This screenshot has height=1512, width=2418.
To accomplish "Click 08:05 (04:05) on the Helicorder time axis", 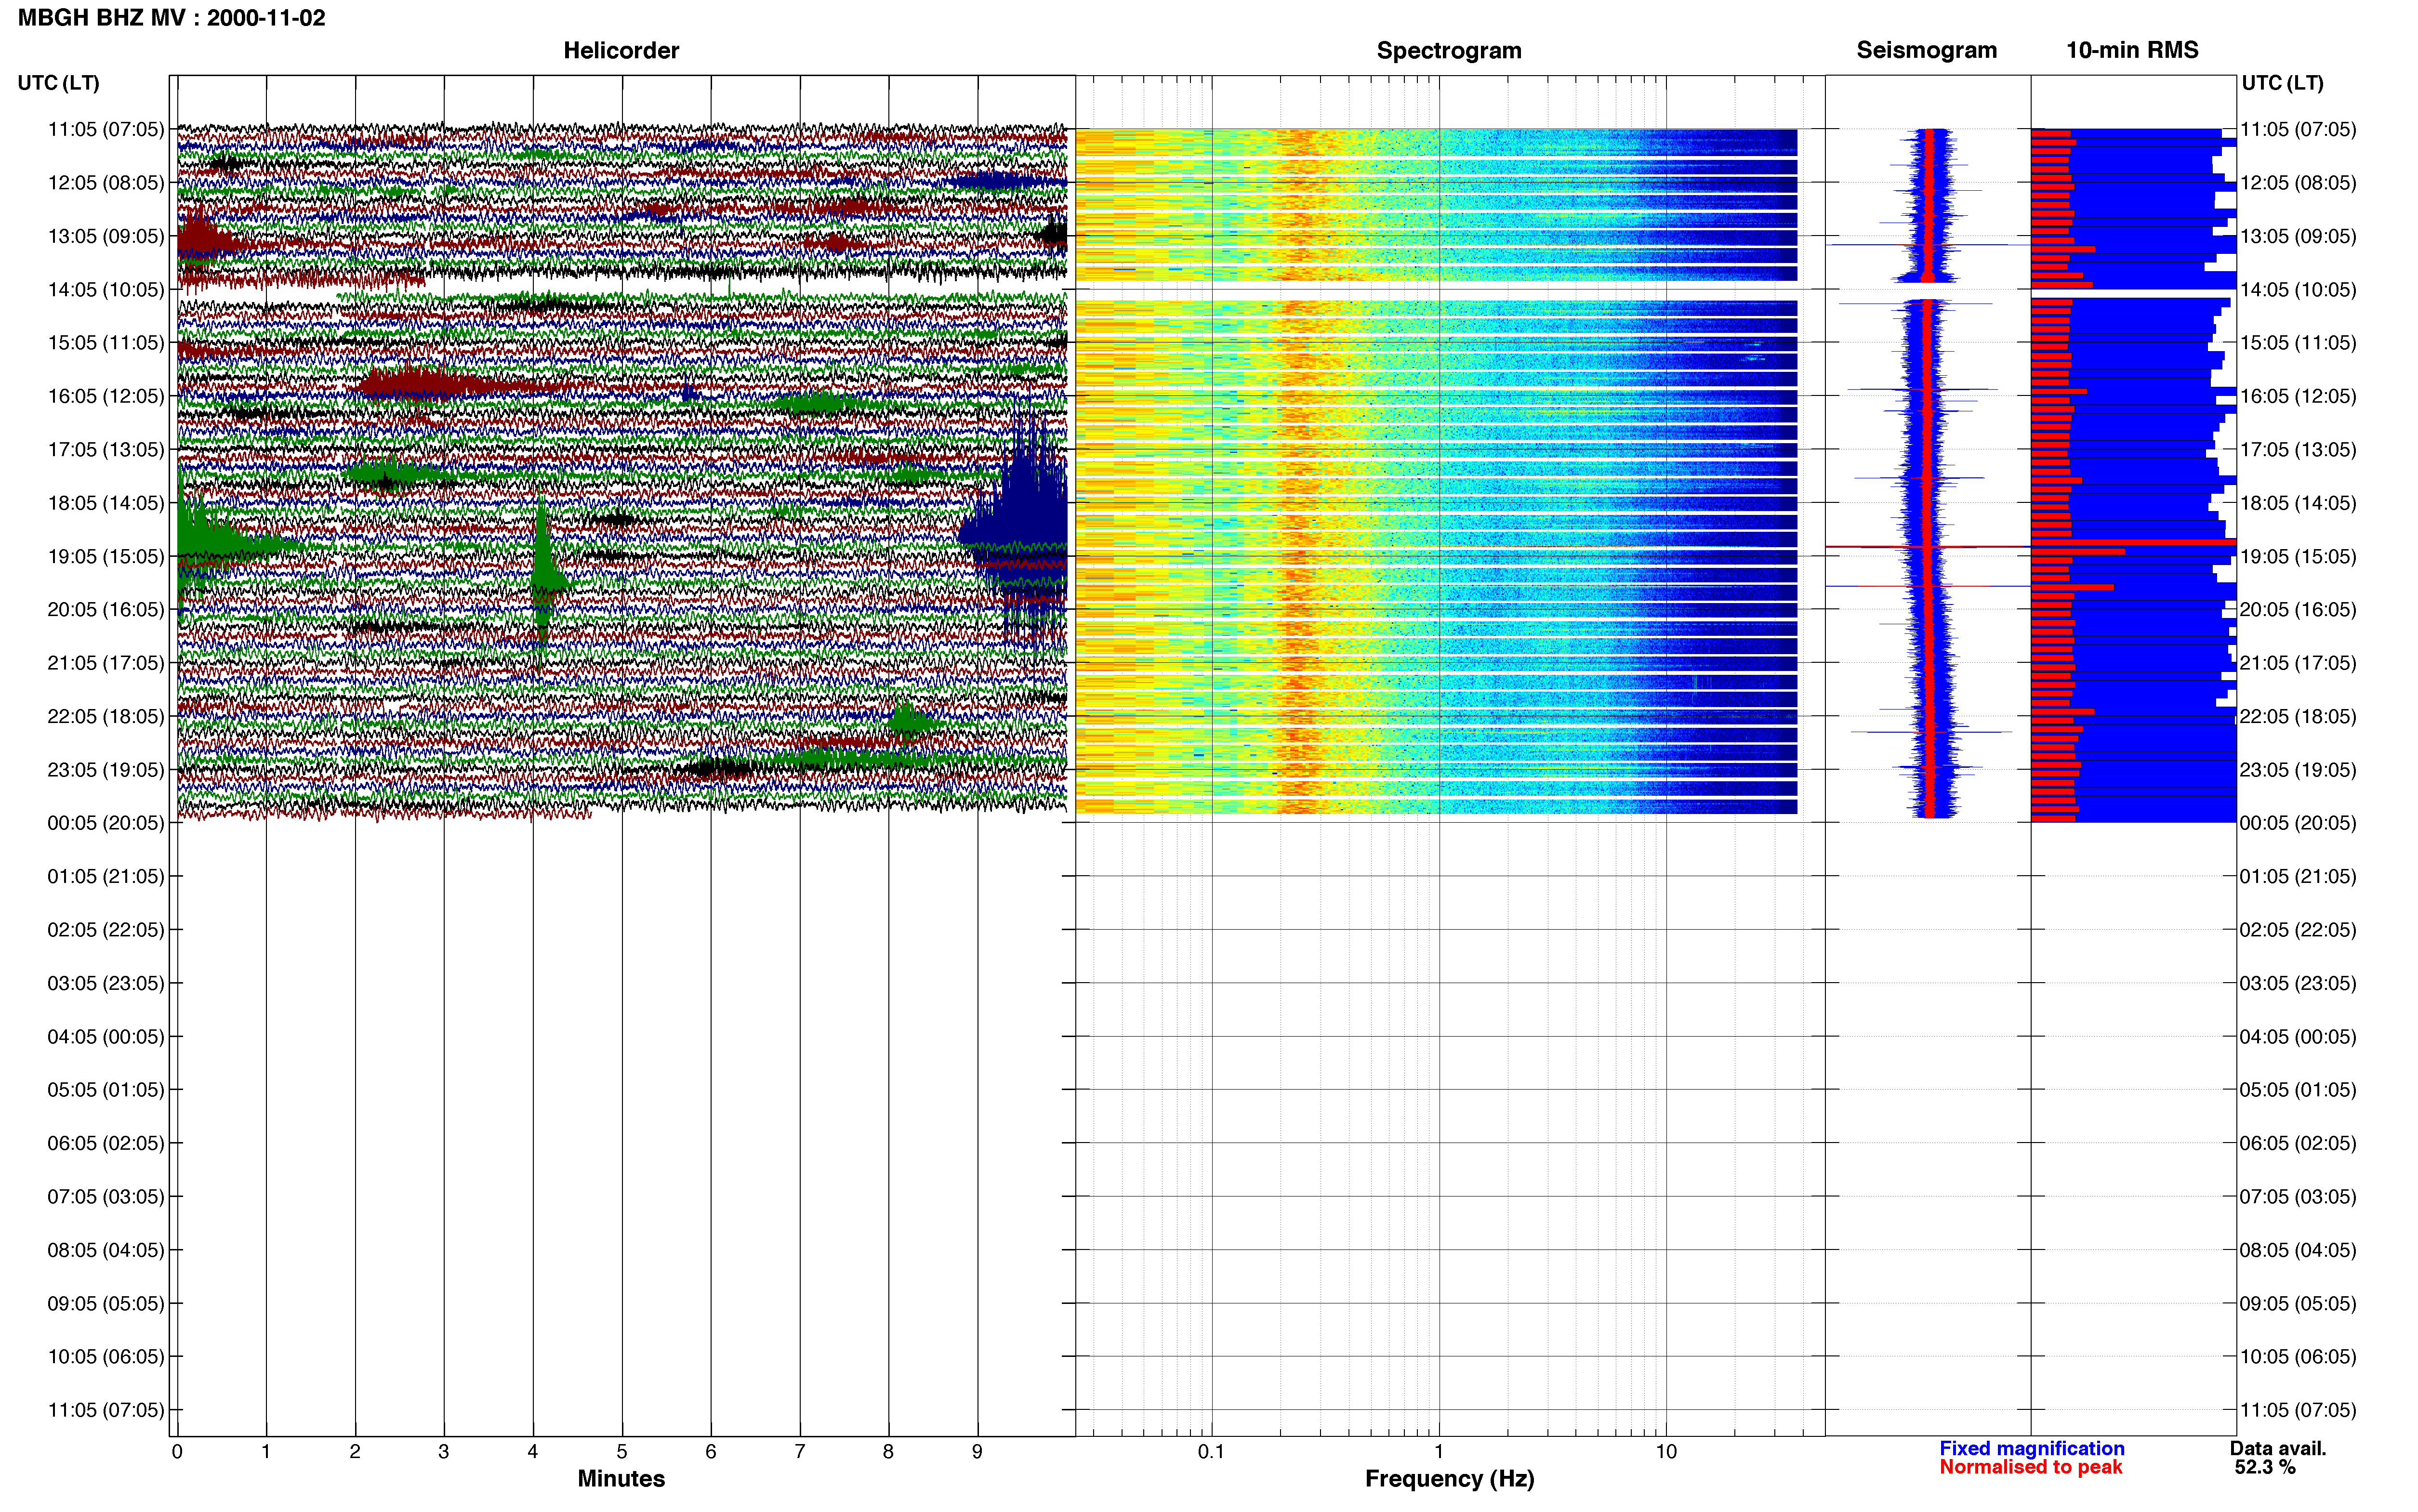I will tap(106, 1250).
